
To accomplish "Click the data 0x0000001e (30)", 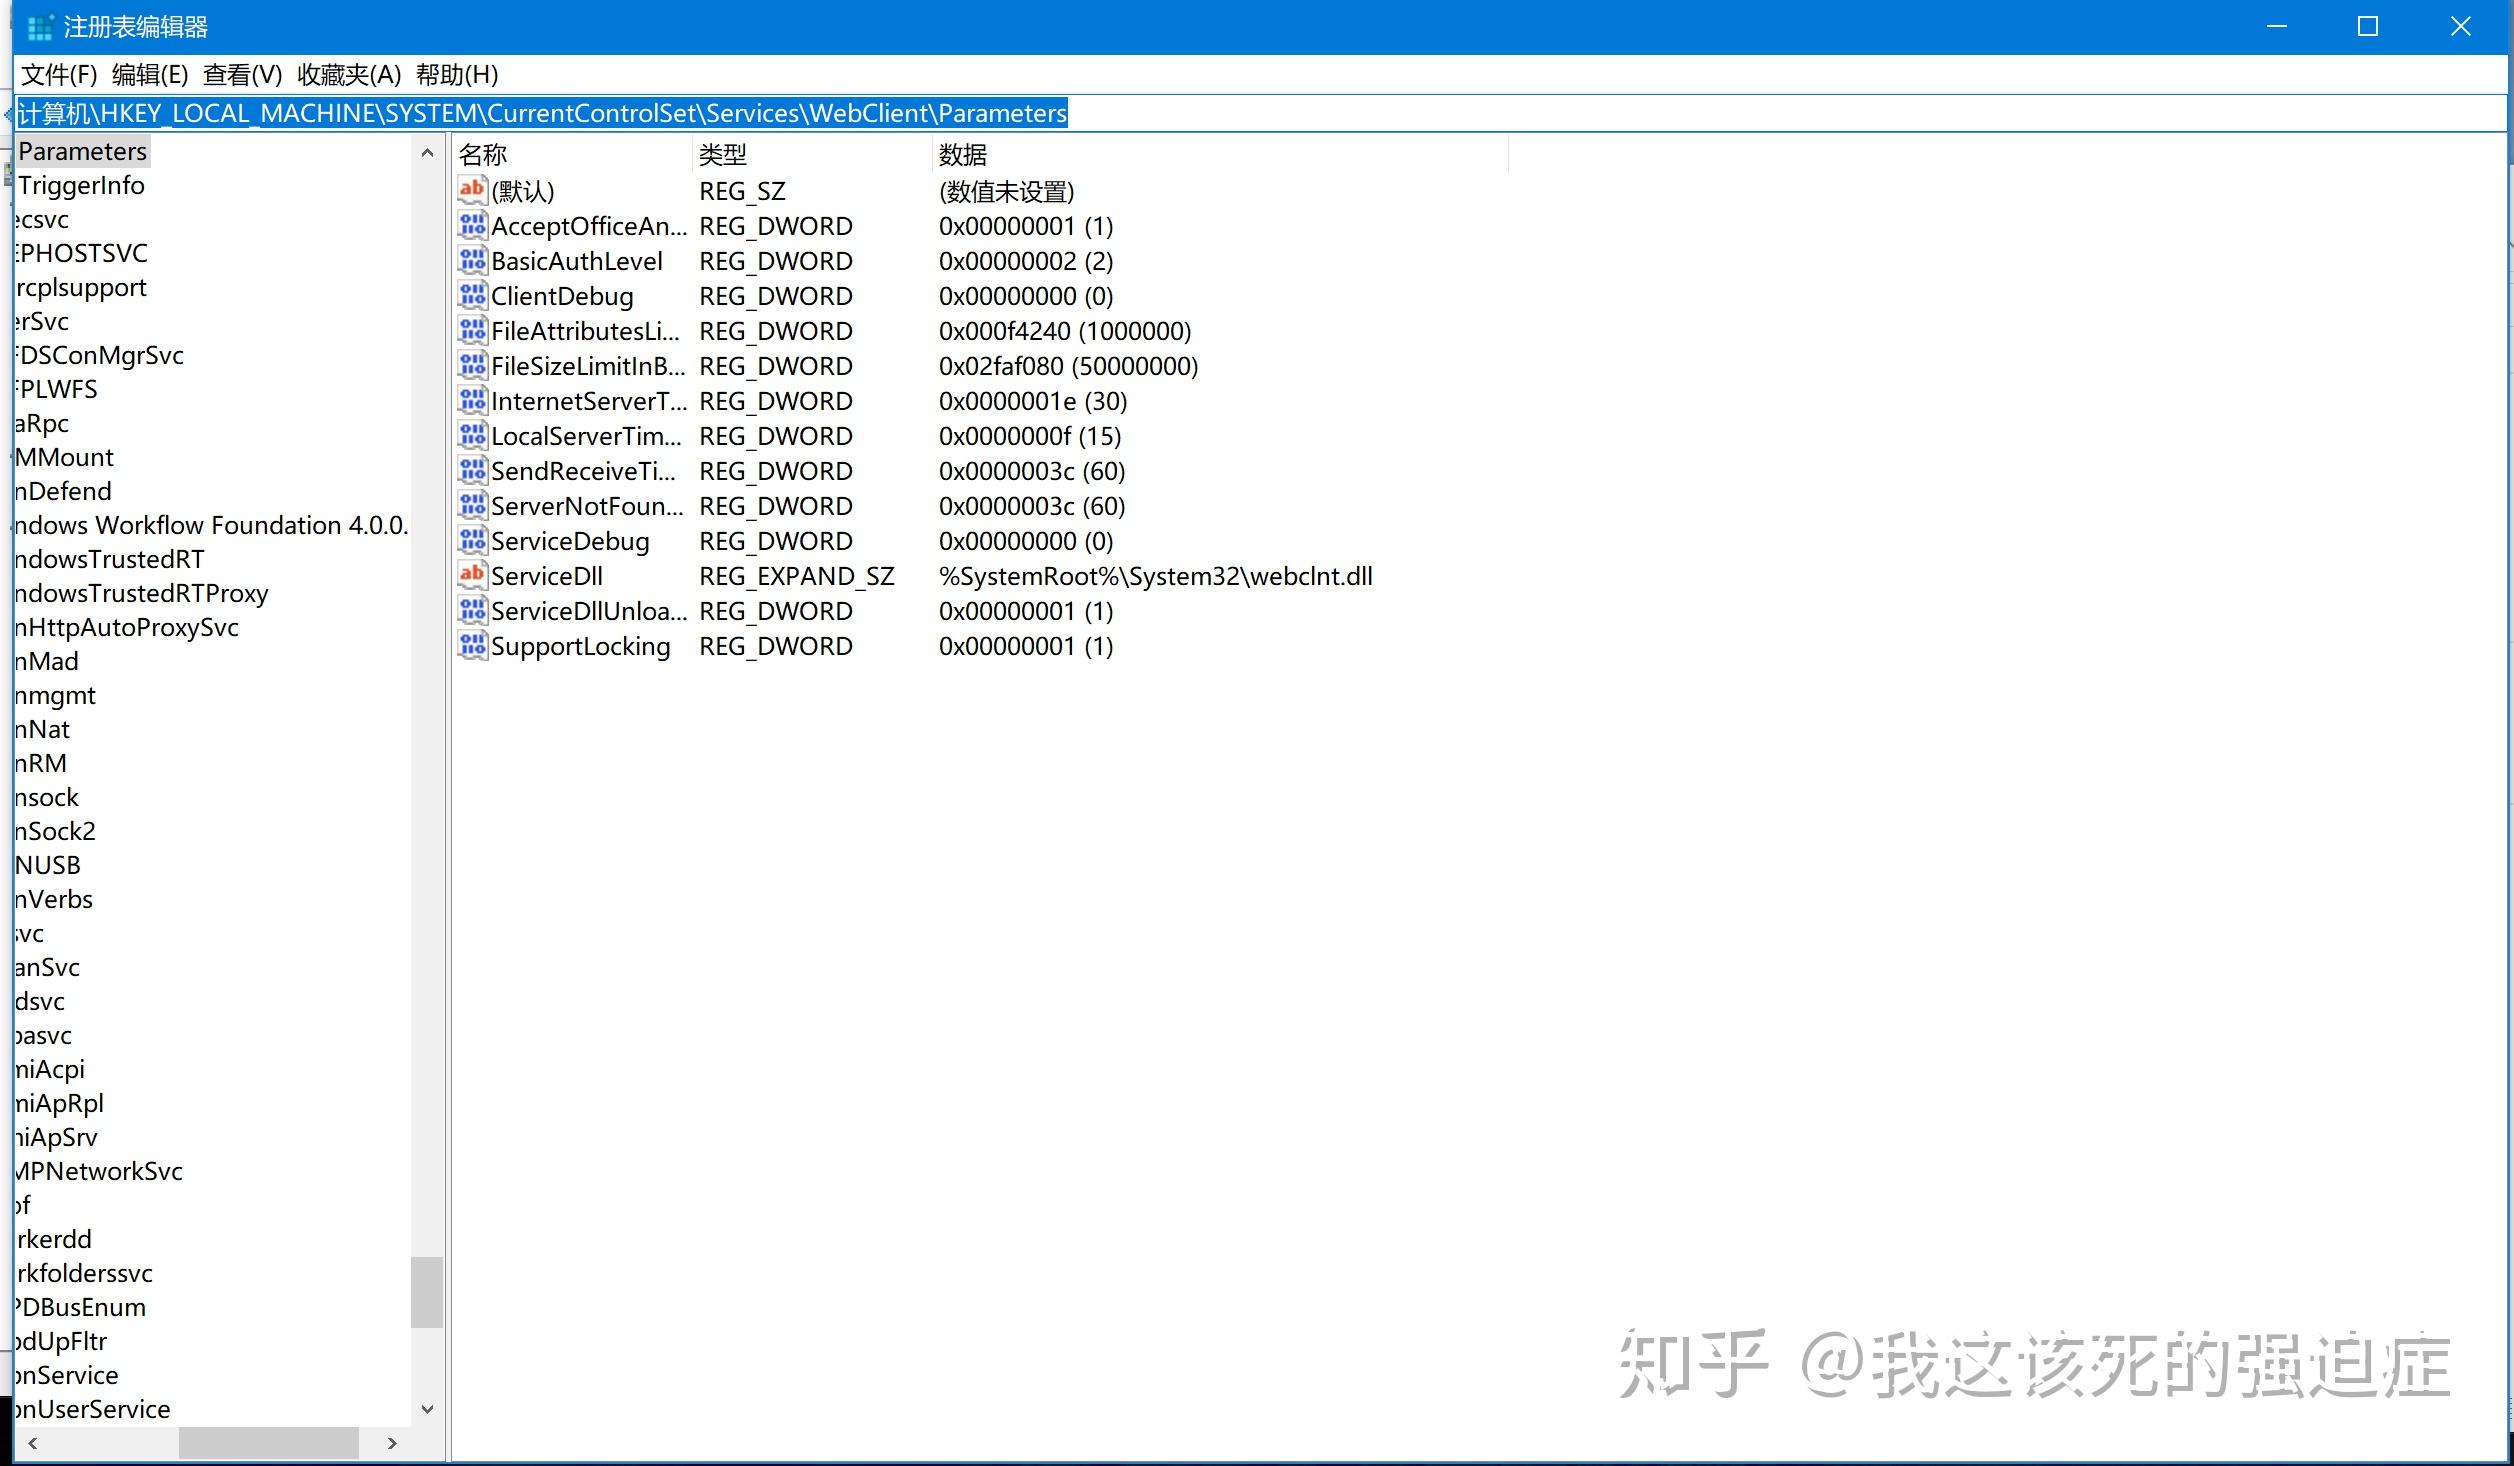I will pos(1033,401).
